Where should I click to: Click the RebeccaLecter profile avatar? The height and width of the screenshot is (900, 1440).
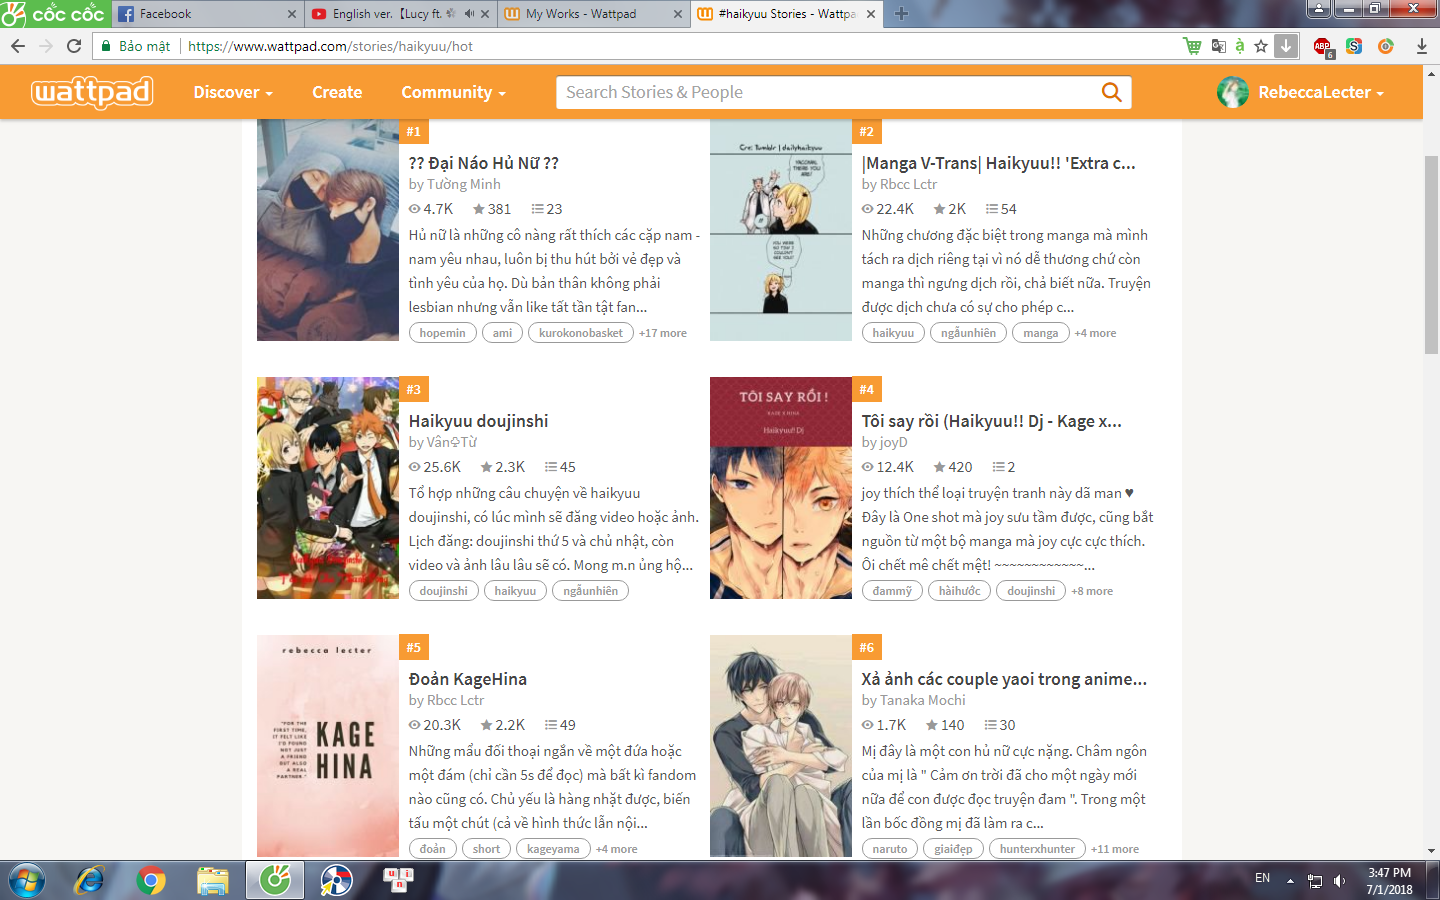pos(1233,92)
